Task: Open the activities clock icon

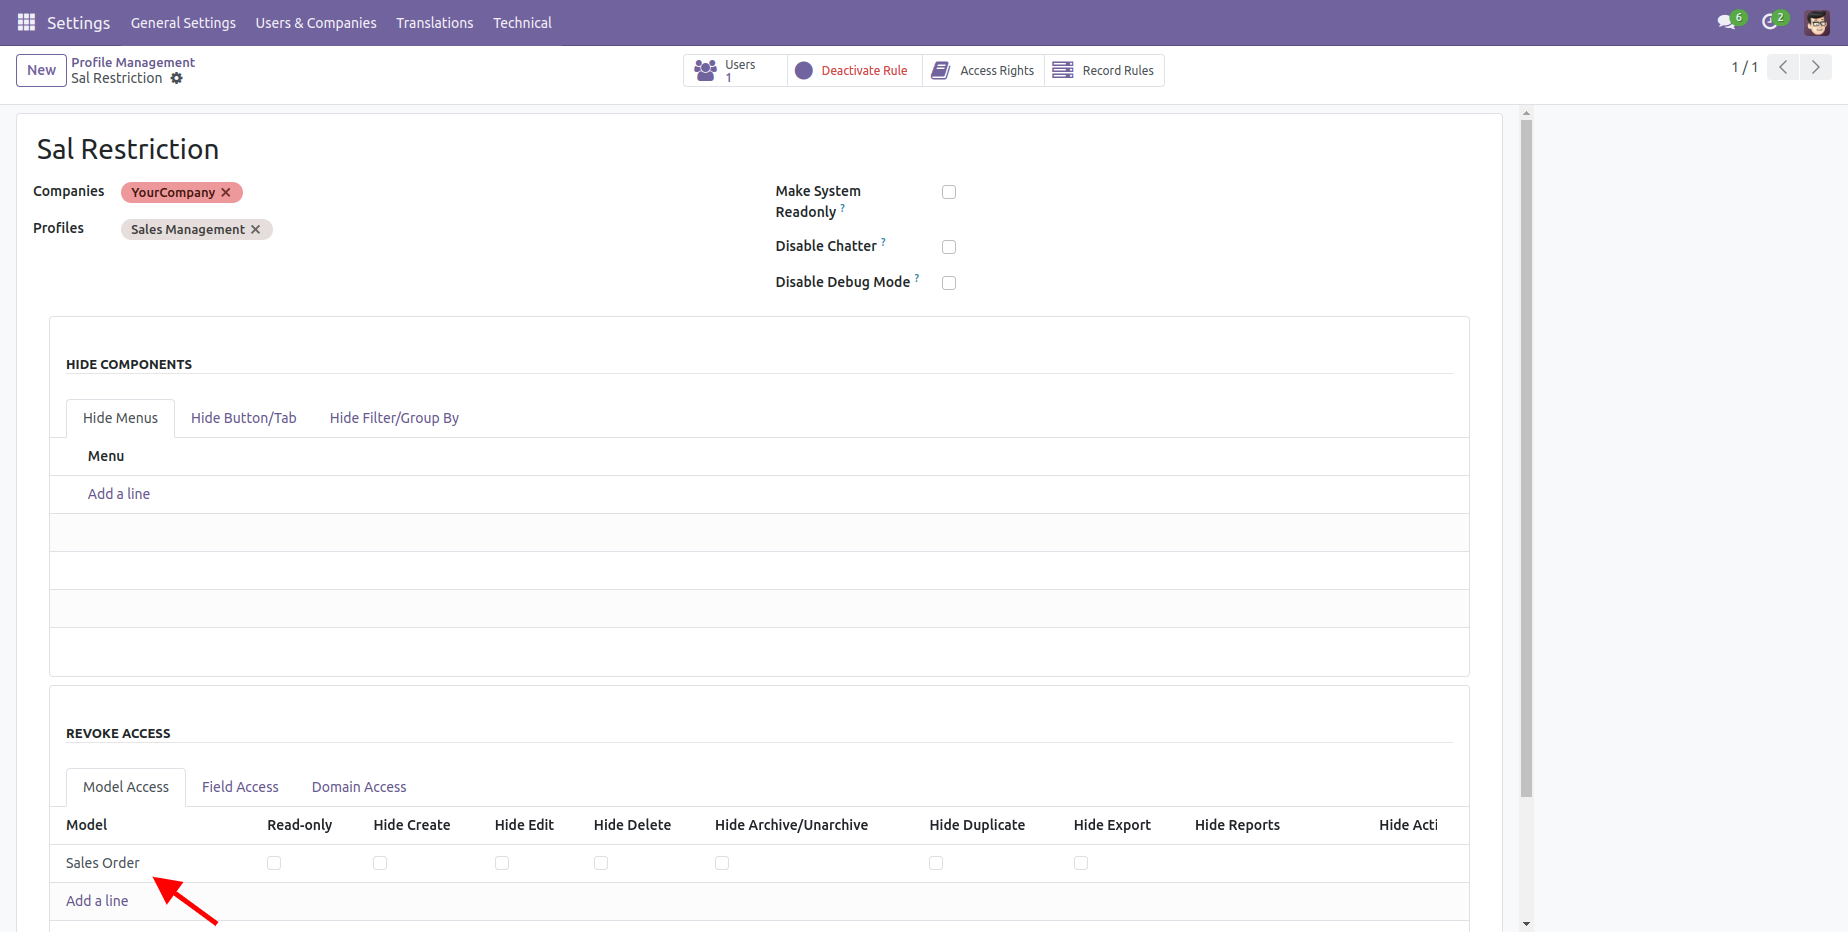Action: point(1770,22)
